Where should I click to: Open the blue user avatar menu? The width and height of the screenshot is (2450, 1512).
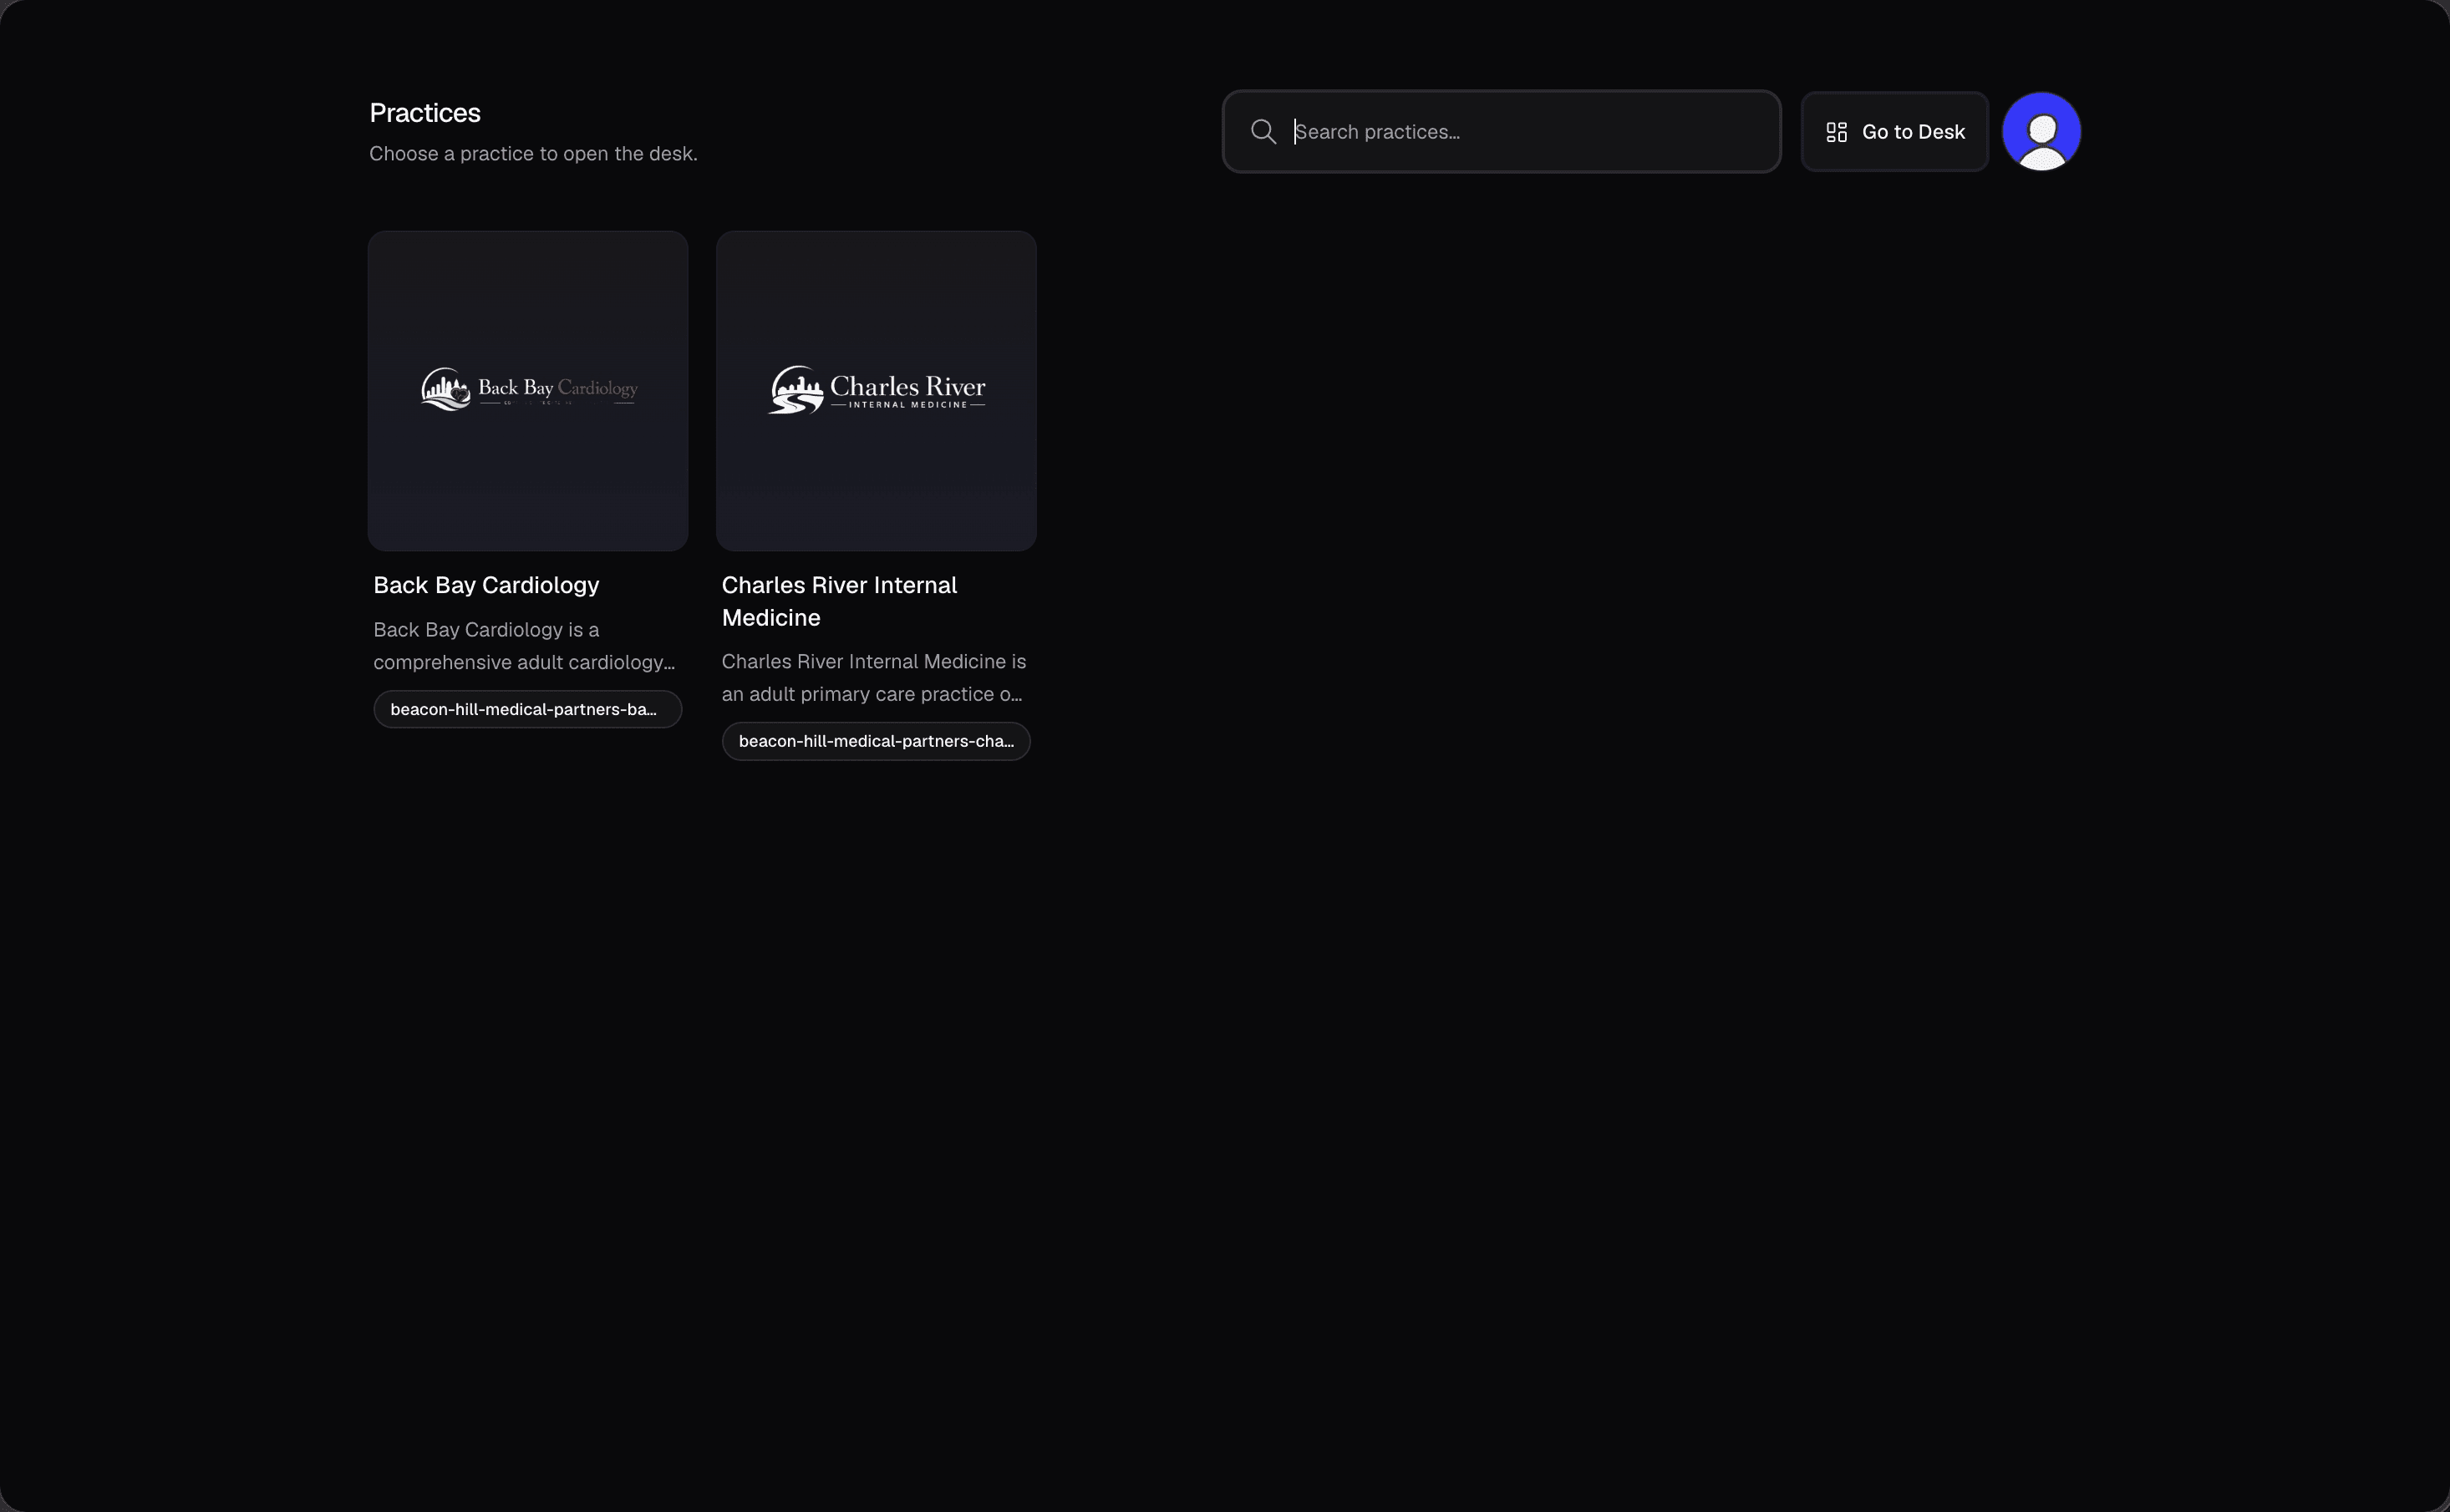coord(2041,132)
